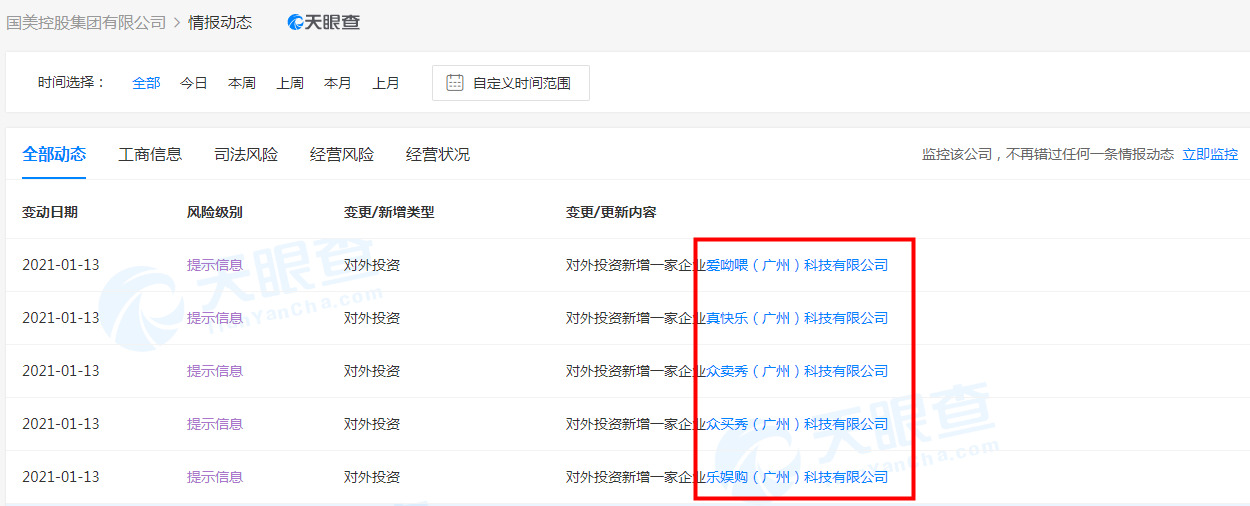Switch to 工商信息 tab
This screenshot has width=1250, height=506.
coord(150,154)
